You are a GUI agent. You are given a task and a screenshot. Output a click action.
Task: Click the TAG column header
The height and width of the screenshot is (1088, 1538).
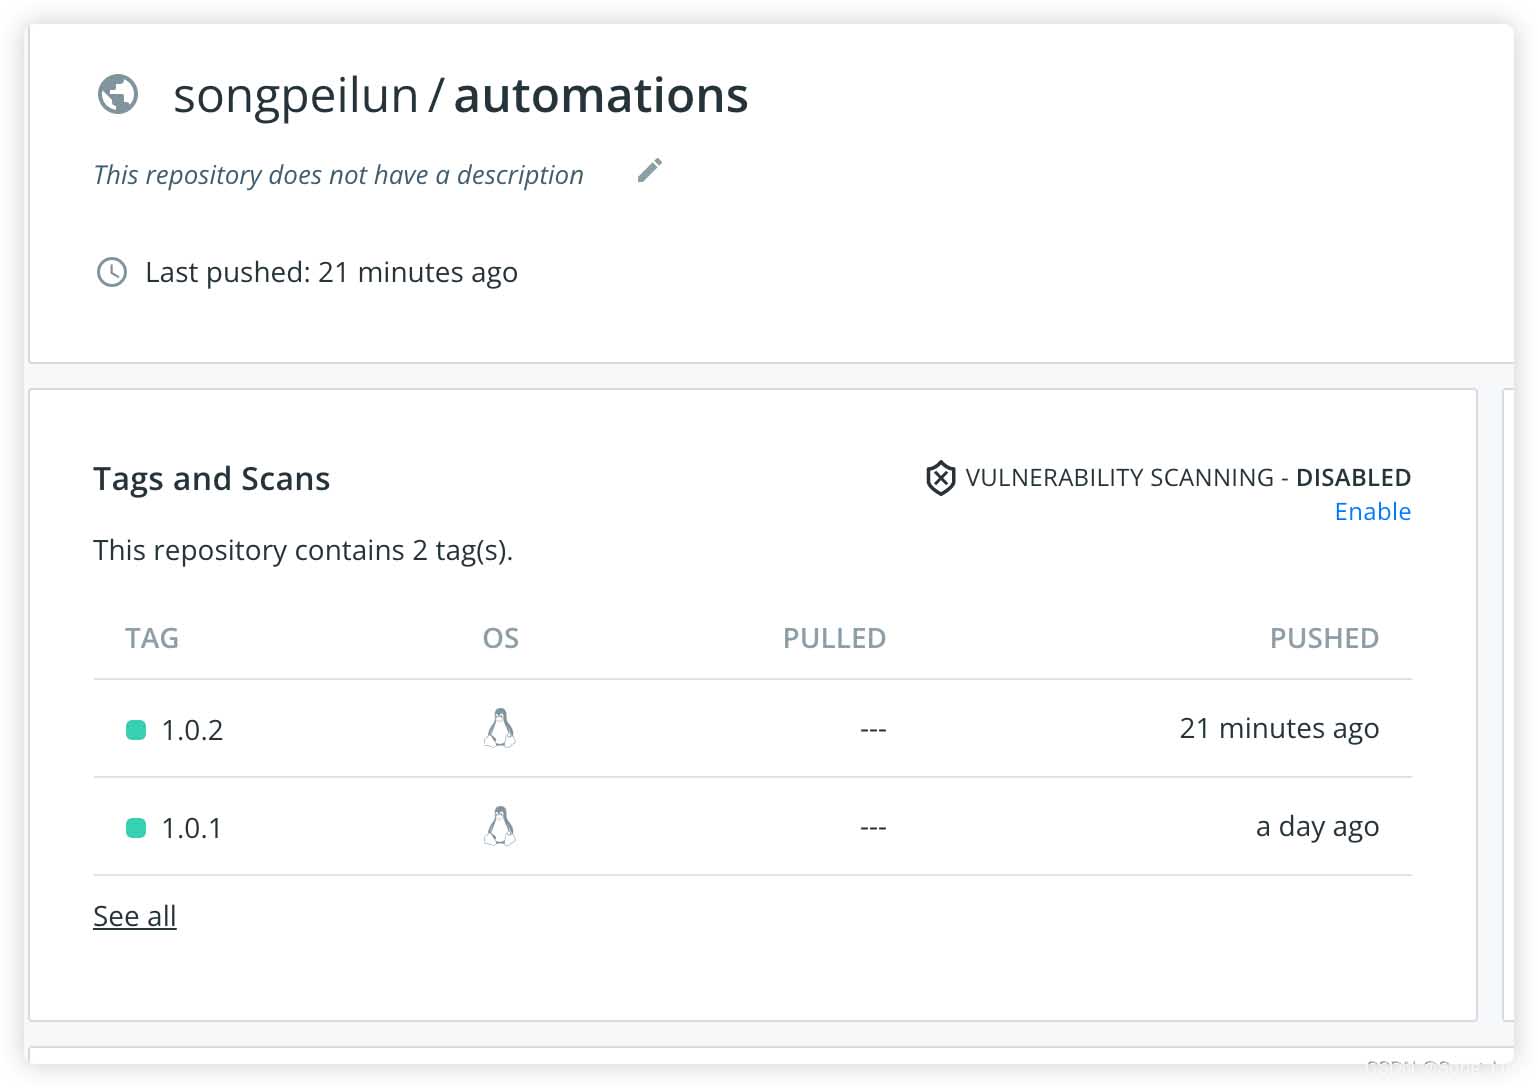[152, 638]
